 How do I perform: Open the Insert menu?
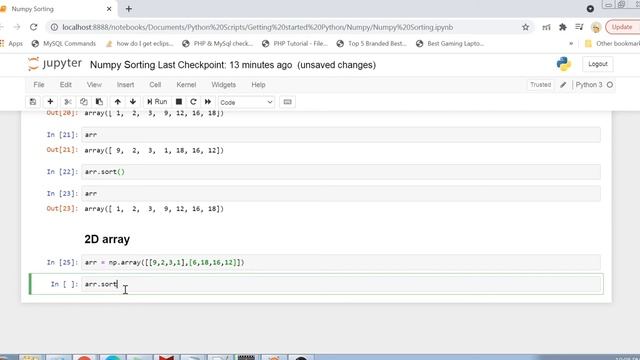125,84
